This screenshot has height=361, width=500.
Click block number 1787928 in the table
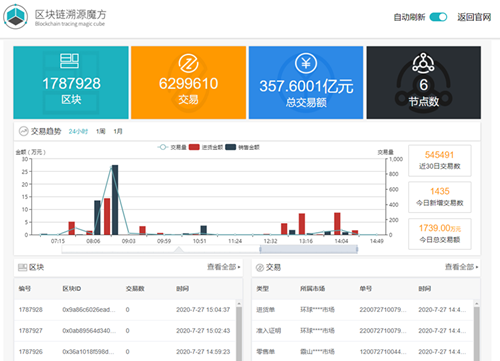pyautogui.click(x=31, y=310)
